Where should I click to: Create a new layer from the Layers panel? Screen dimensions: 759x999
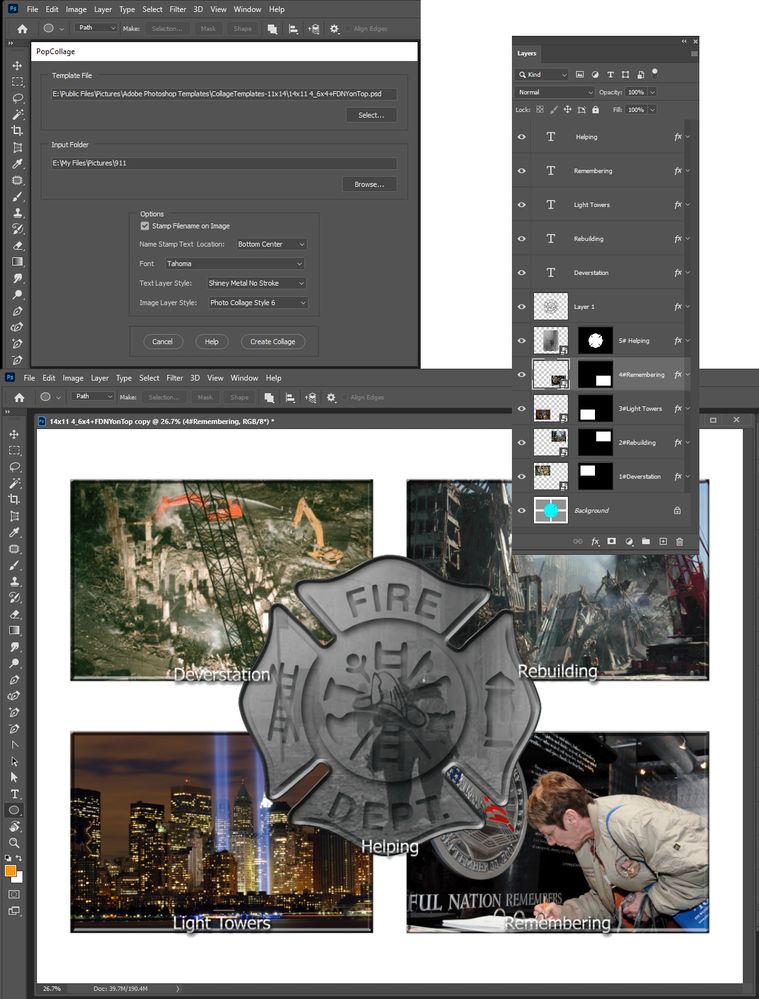663,542
